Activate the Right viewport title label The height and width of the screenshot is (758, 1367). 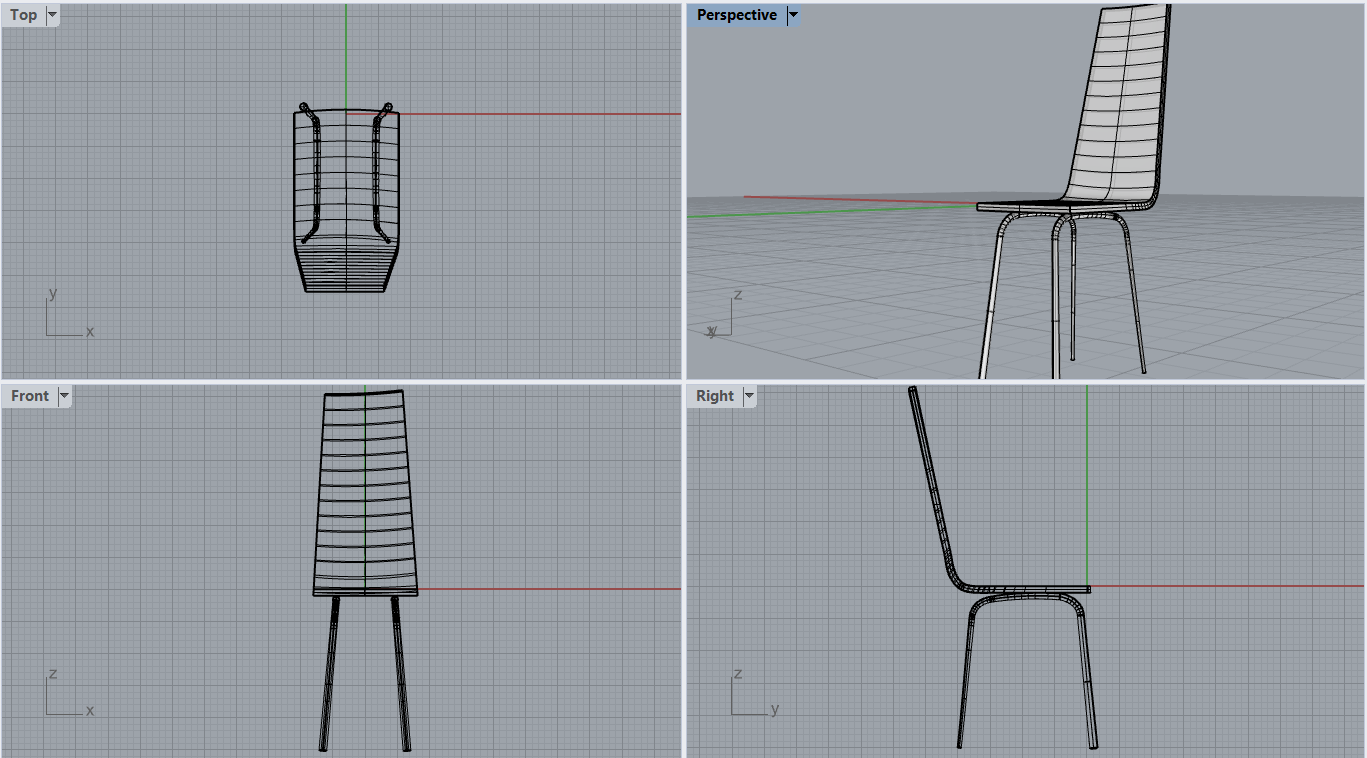(x=715, y=396)
